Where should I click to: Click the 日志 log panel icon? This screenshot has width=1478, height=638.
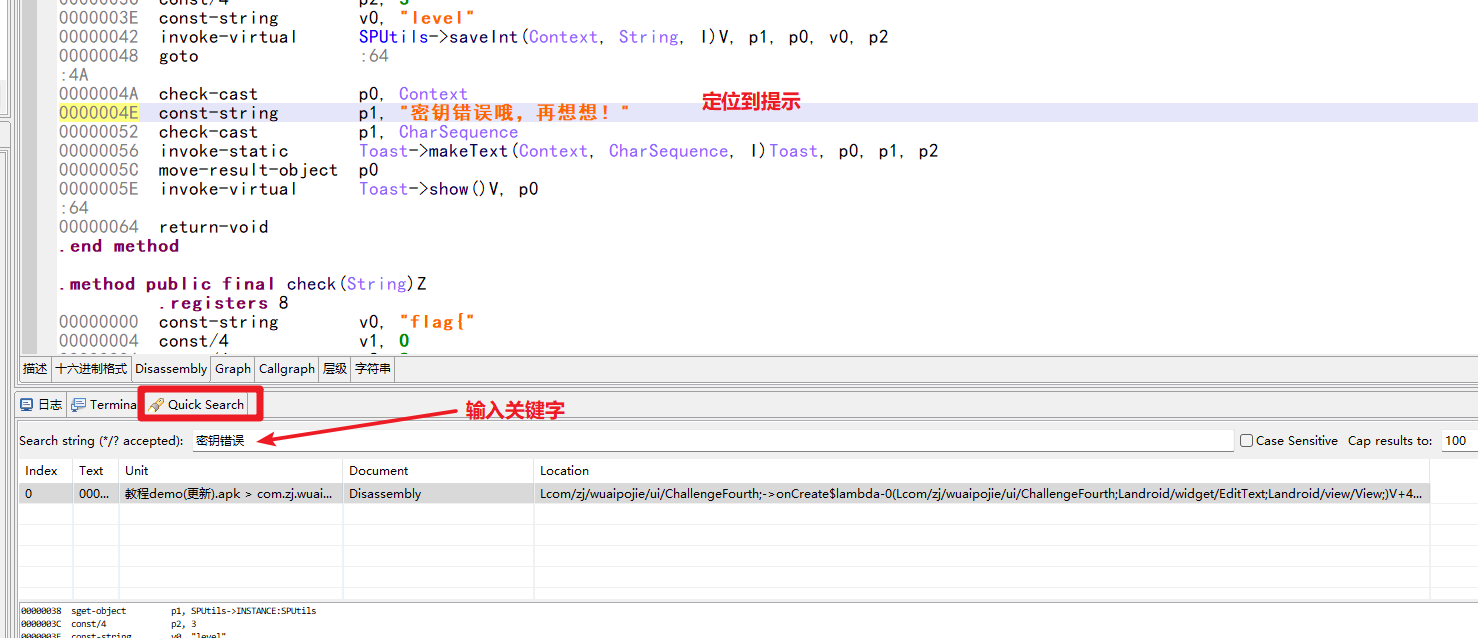pos(27,405)
